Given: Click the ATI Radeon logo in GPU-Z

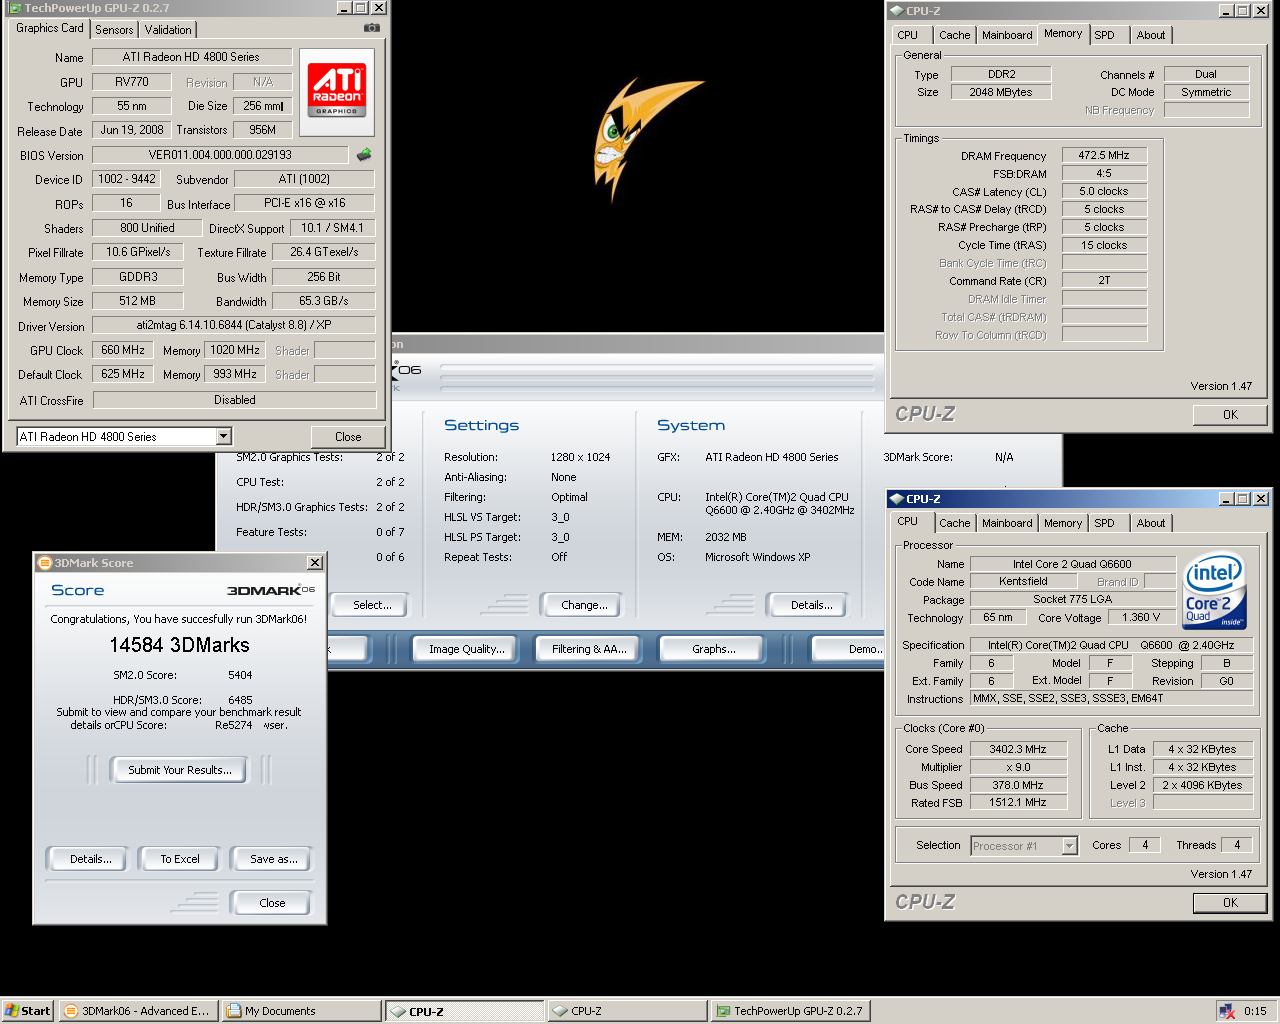Looking at the screenshot, I should [x=337, y=92].
